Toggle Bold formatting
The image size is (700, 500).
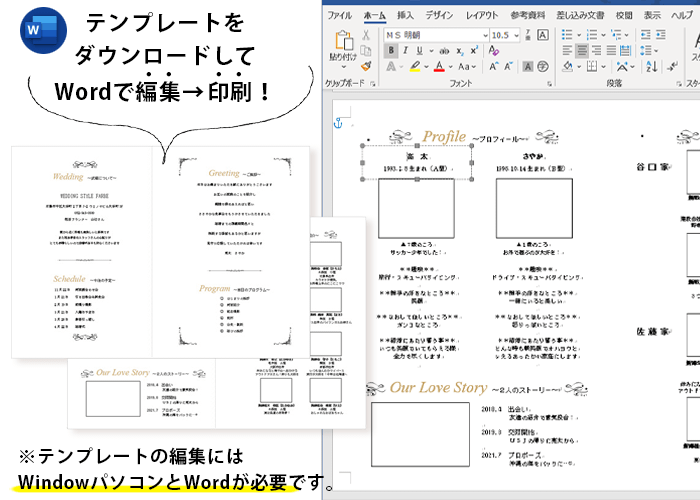tap(392, 50)
